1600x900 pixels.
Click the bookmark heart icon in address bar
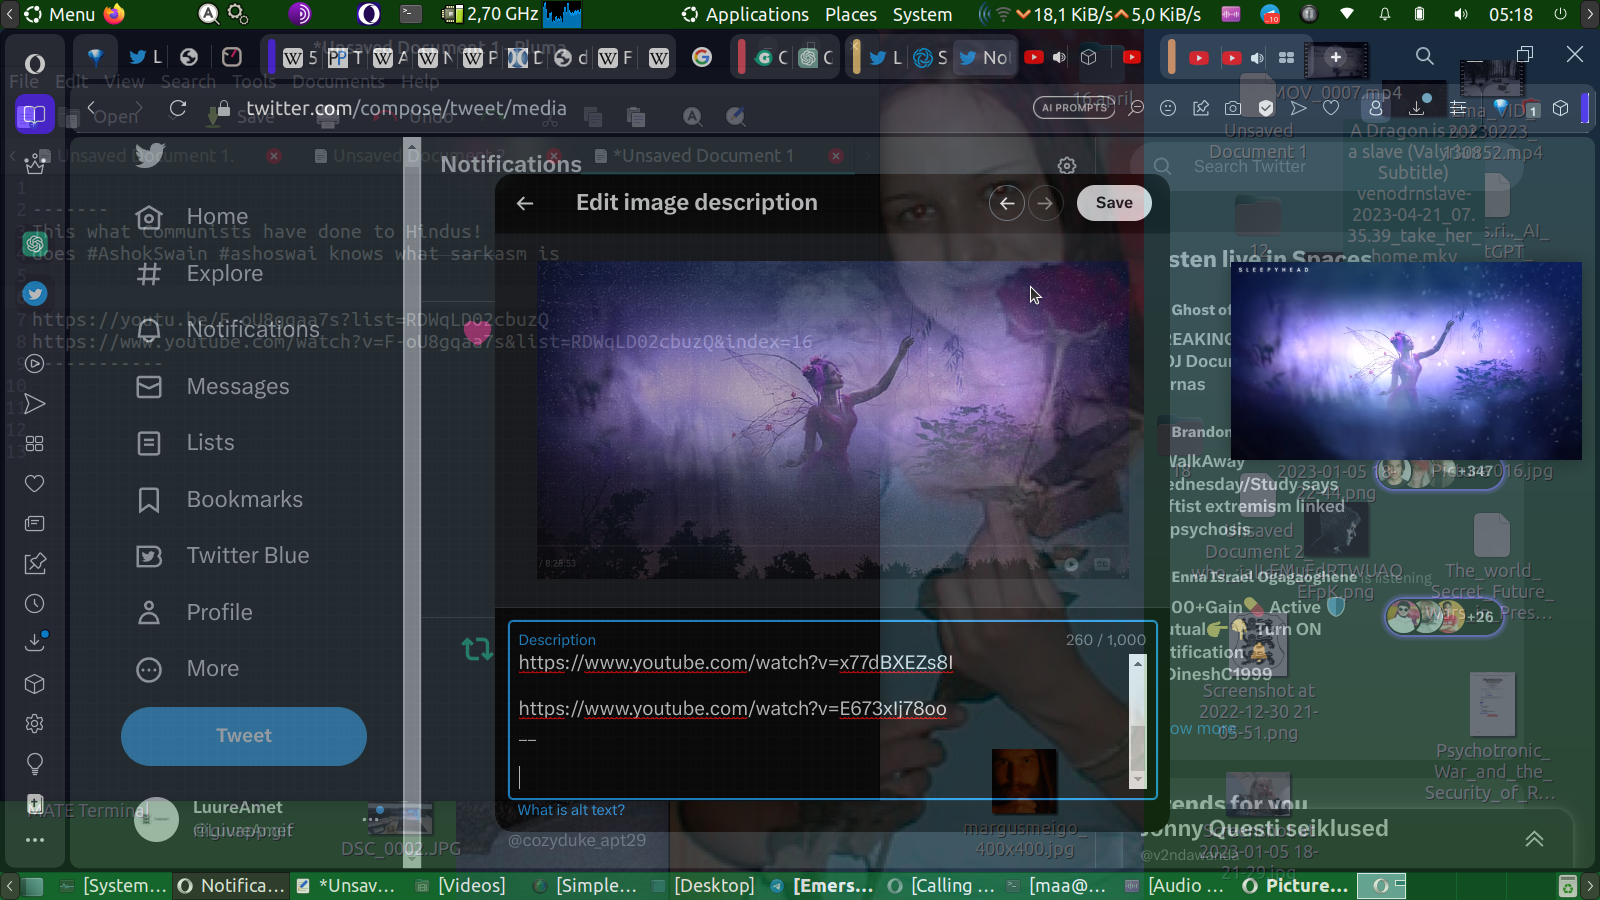[x=1331, y=108]
